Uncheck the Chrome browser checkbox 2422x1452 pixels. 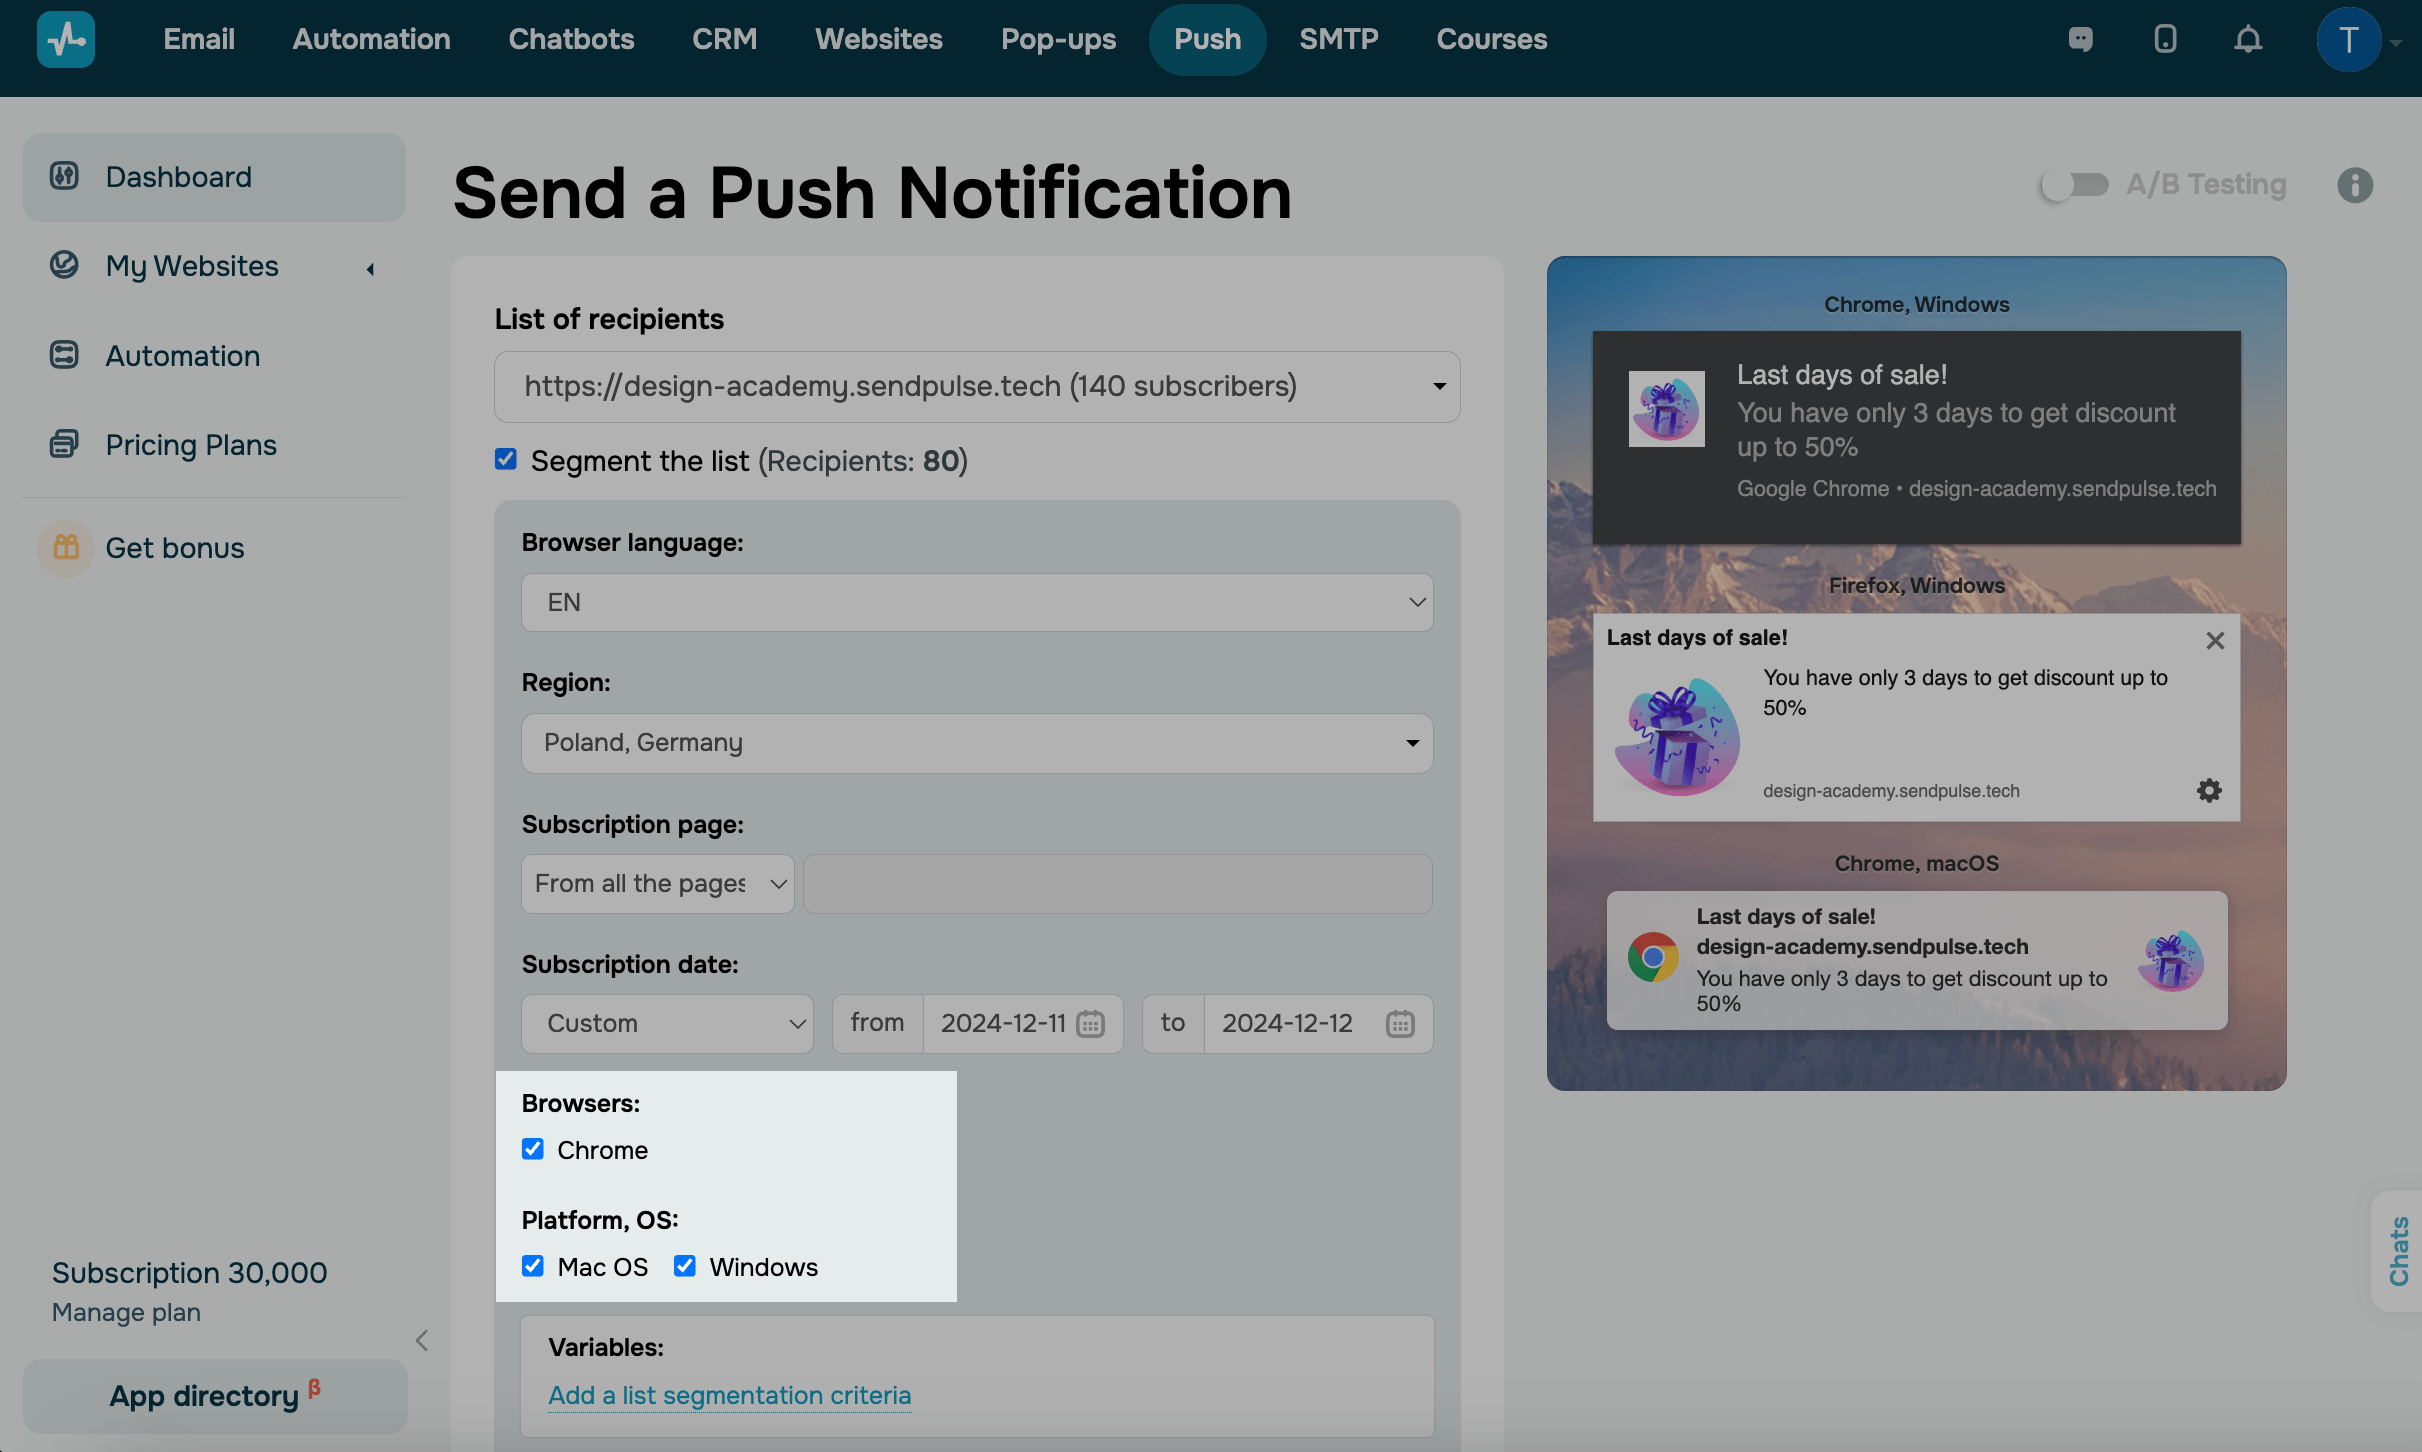[x=533, y=1149]
